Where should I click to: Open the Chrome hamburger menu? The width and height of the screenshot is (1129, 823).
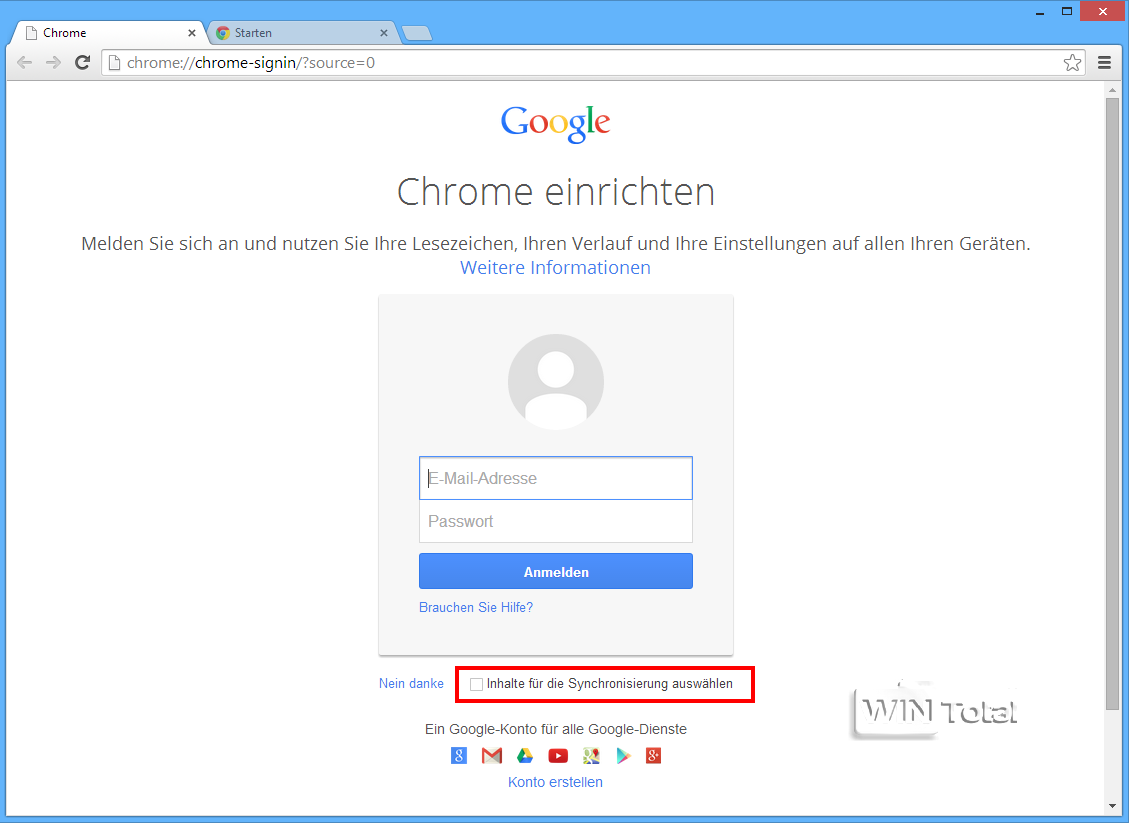click(x=1104, y=63)
